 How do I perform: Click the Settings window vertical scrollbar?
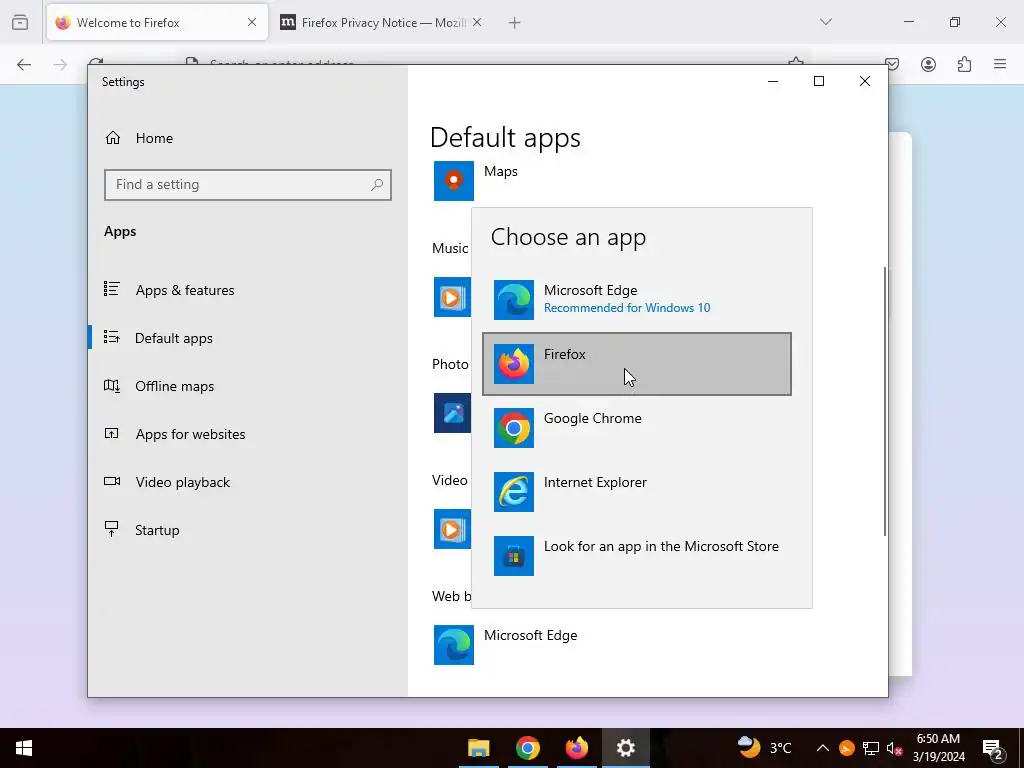tap(885, 401)
